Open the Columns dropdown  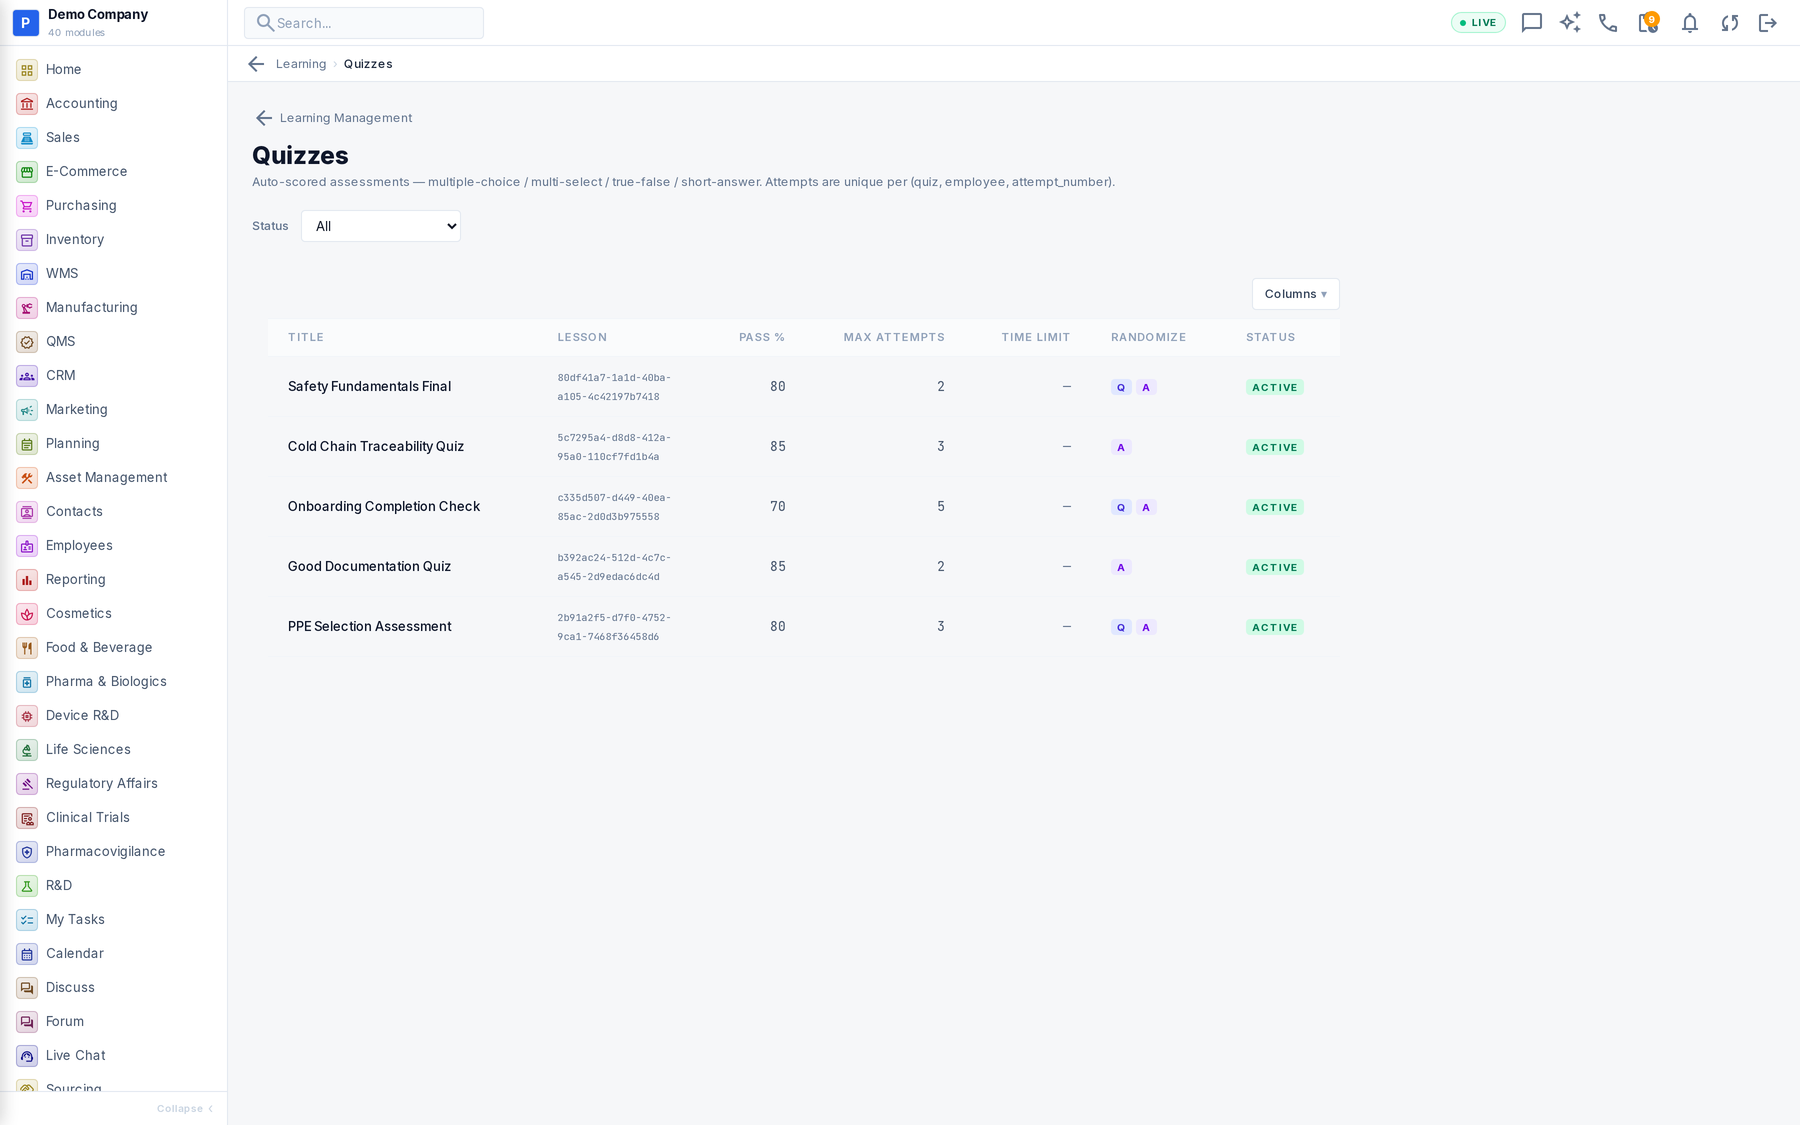tap(1295, 294)
